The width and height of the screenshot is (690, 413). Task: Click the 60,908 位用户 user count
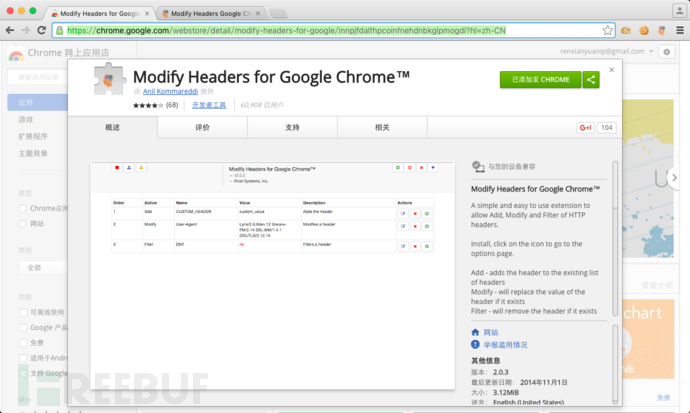[262, 105]
